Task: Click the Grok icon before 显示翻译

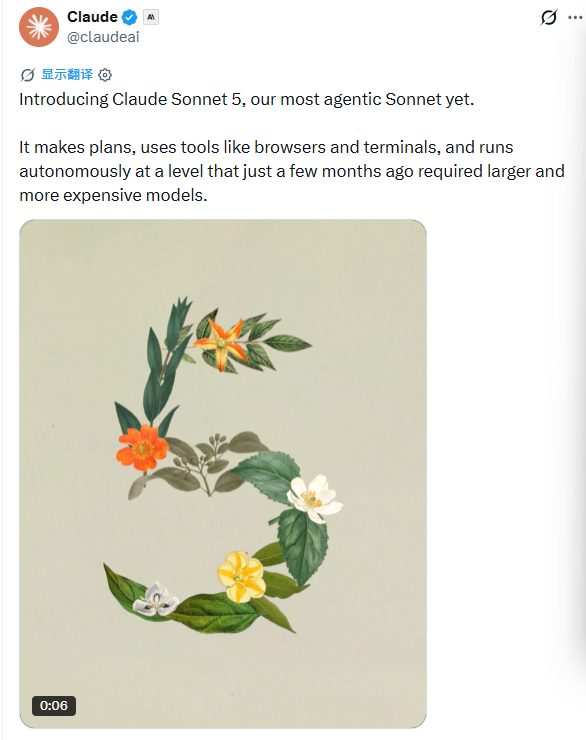Action: tap(27, 75)
